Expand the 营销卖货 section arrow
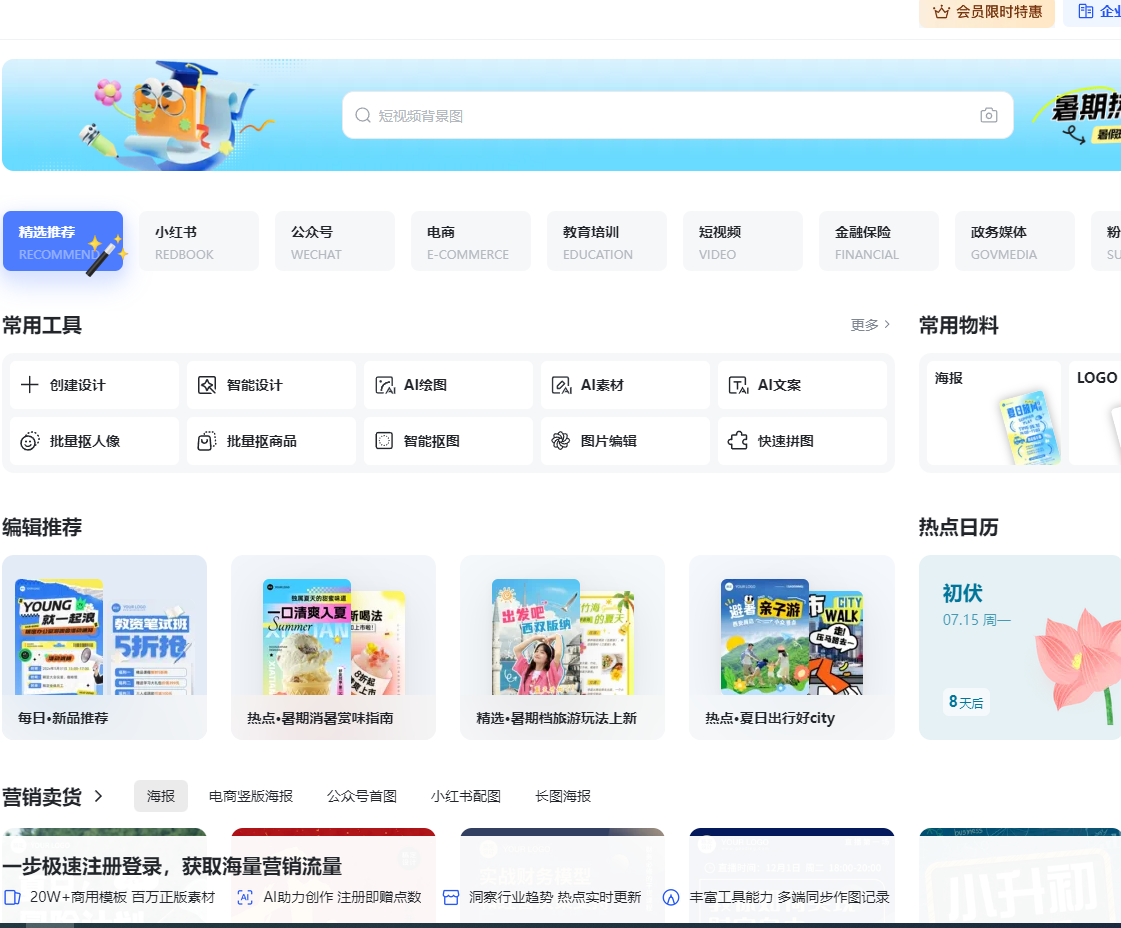The width and height of the screenshot is (1121, 928). pos(99,796)
